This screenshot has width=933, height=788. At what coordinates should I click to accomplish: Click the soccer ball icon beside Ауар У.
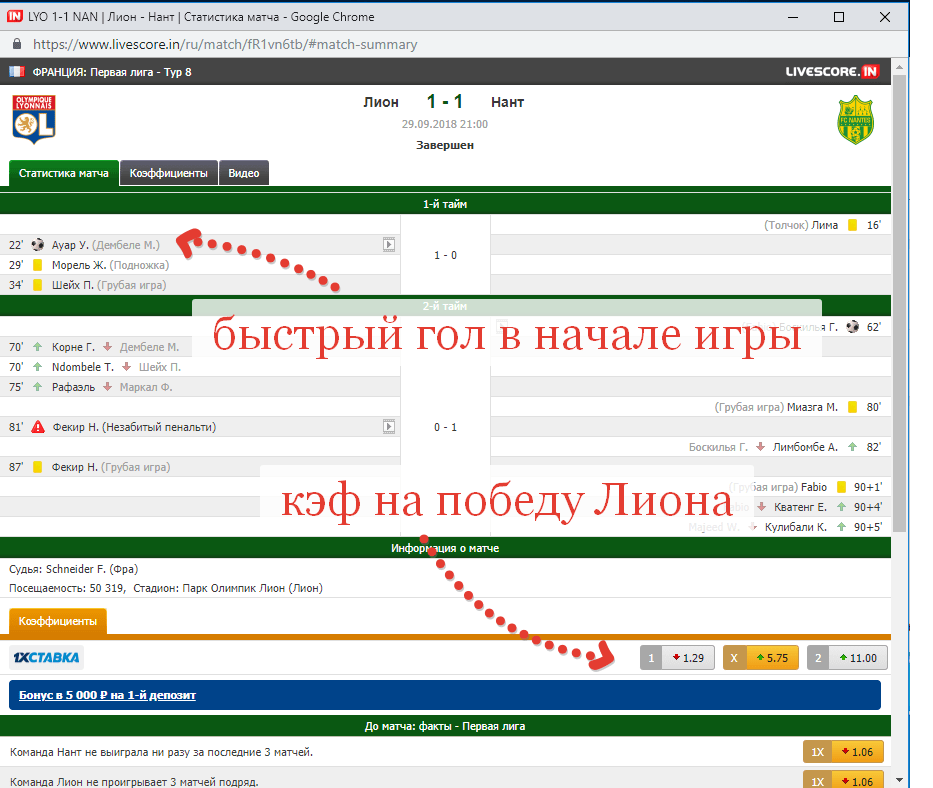point(38,245)
